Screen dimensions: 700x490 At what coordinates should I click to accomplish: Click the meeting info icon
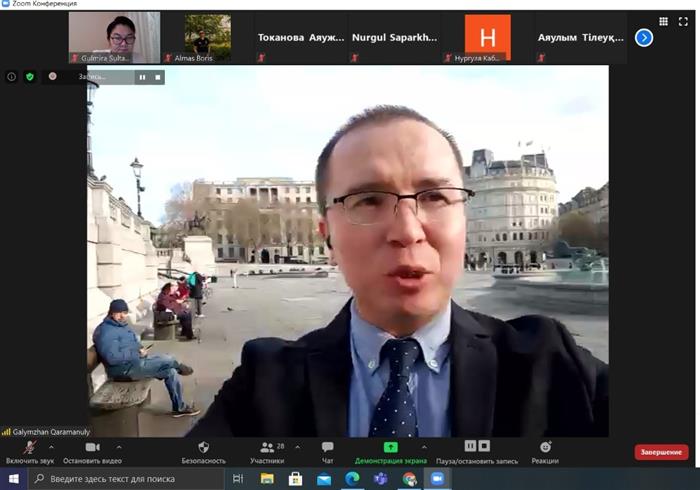point(12,76)
